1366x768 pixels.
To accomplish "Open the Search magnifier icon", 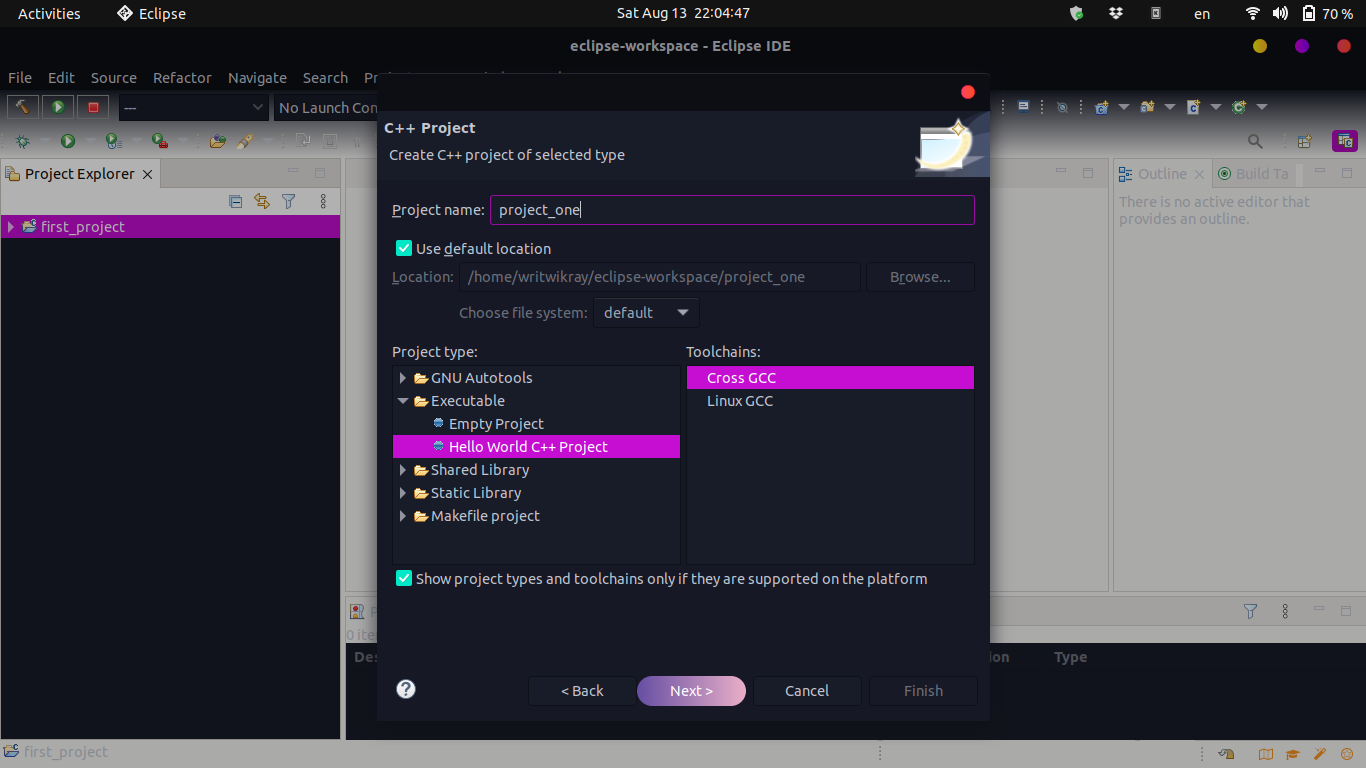I will [x=1254, y=141].
